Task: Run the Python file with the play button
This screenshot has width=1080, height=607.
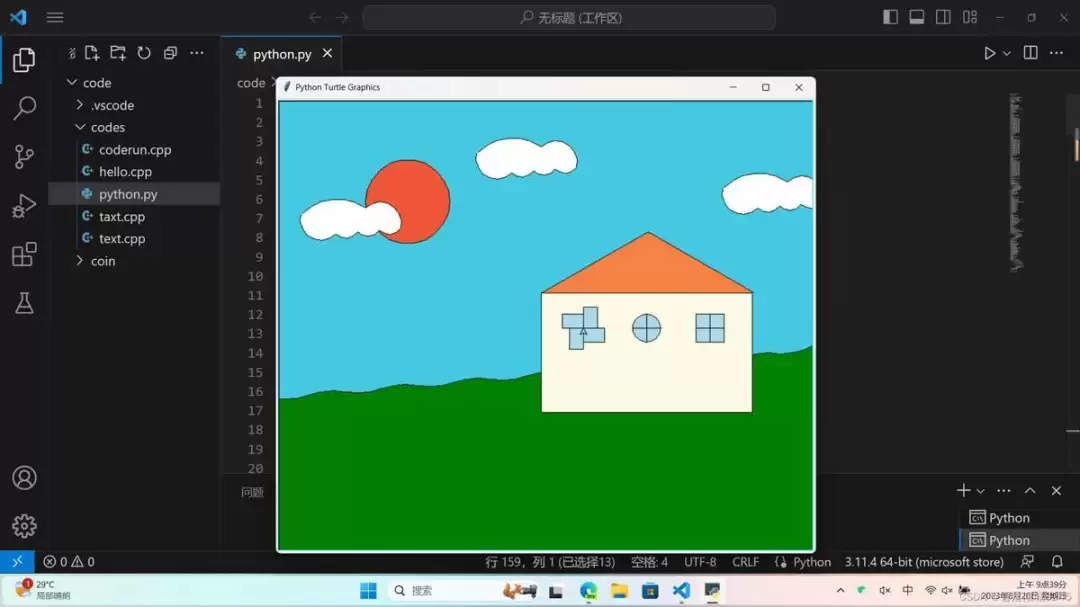Action: click(x=988, y=53)
